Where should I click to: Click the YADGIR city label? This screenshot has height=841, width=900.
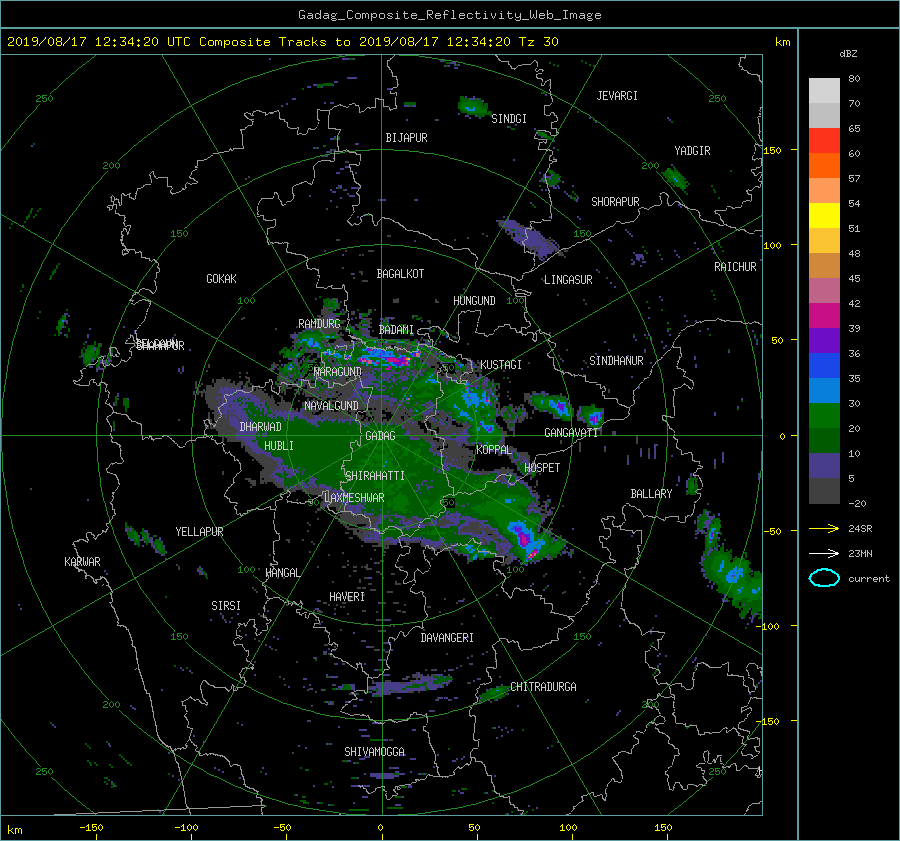(692, 151)
